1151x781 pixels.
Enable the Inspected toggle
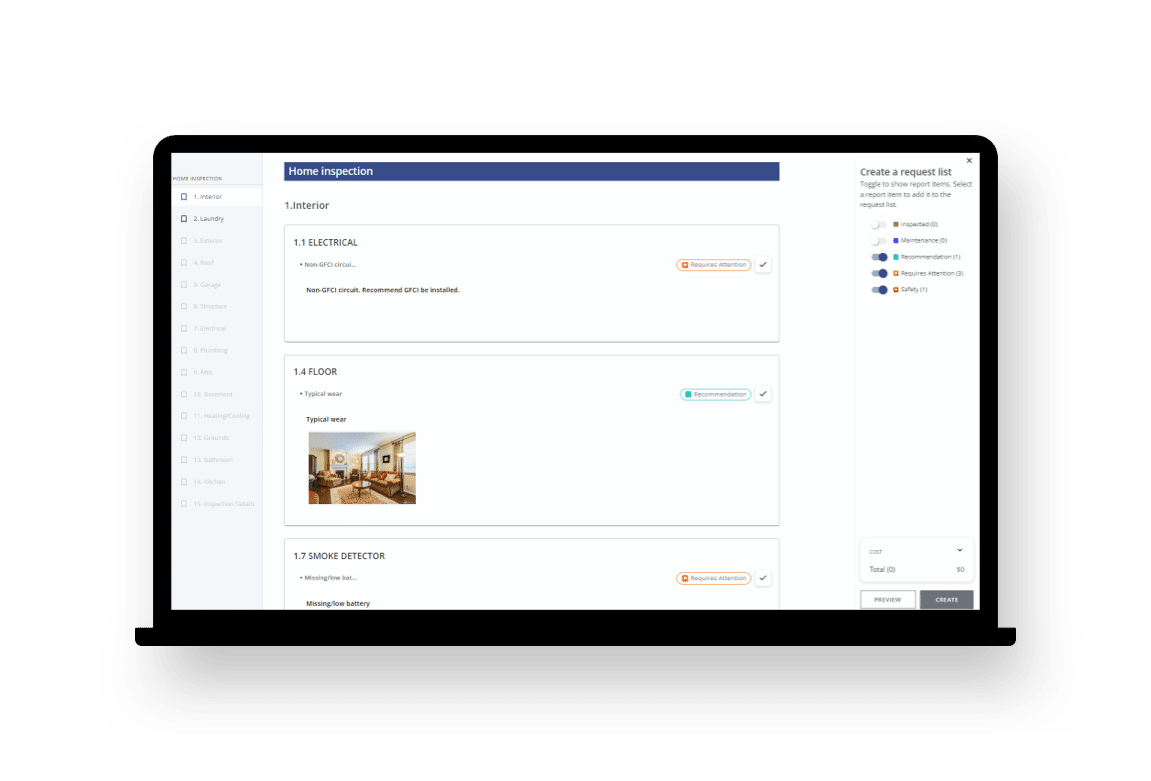click(x=878, y=225)
